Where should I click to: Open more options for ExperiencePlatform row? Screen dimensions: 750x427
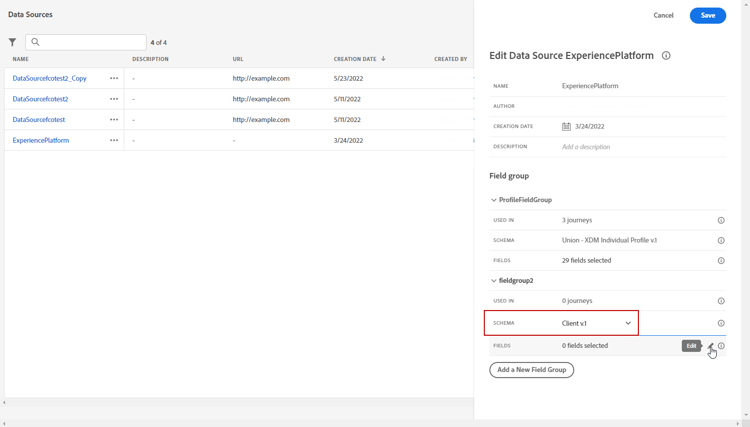[114, 140]
